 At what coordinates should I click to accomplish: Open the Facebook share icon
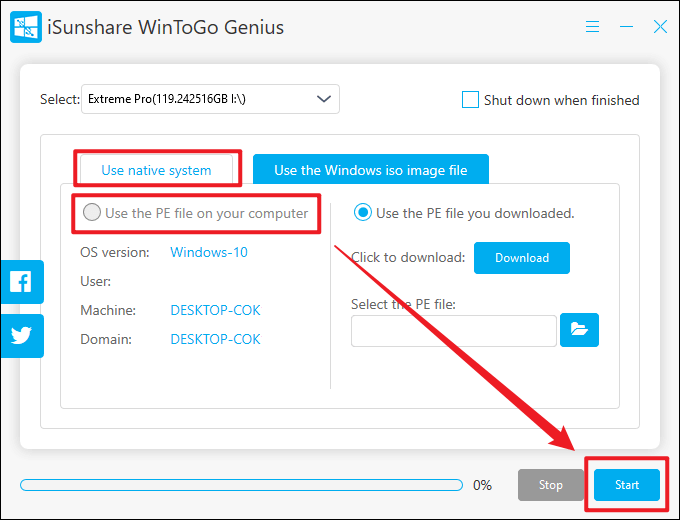click(21, 282)
